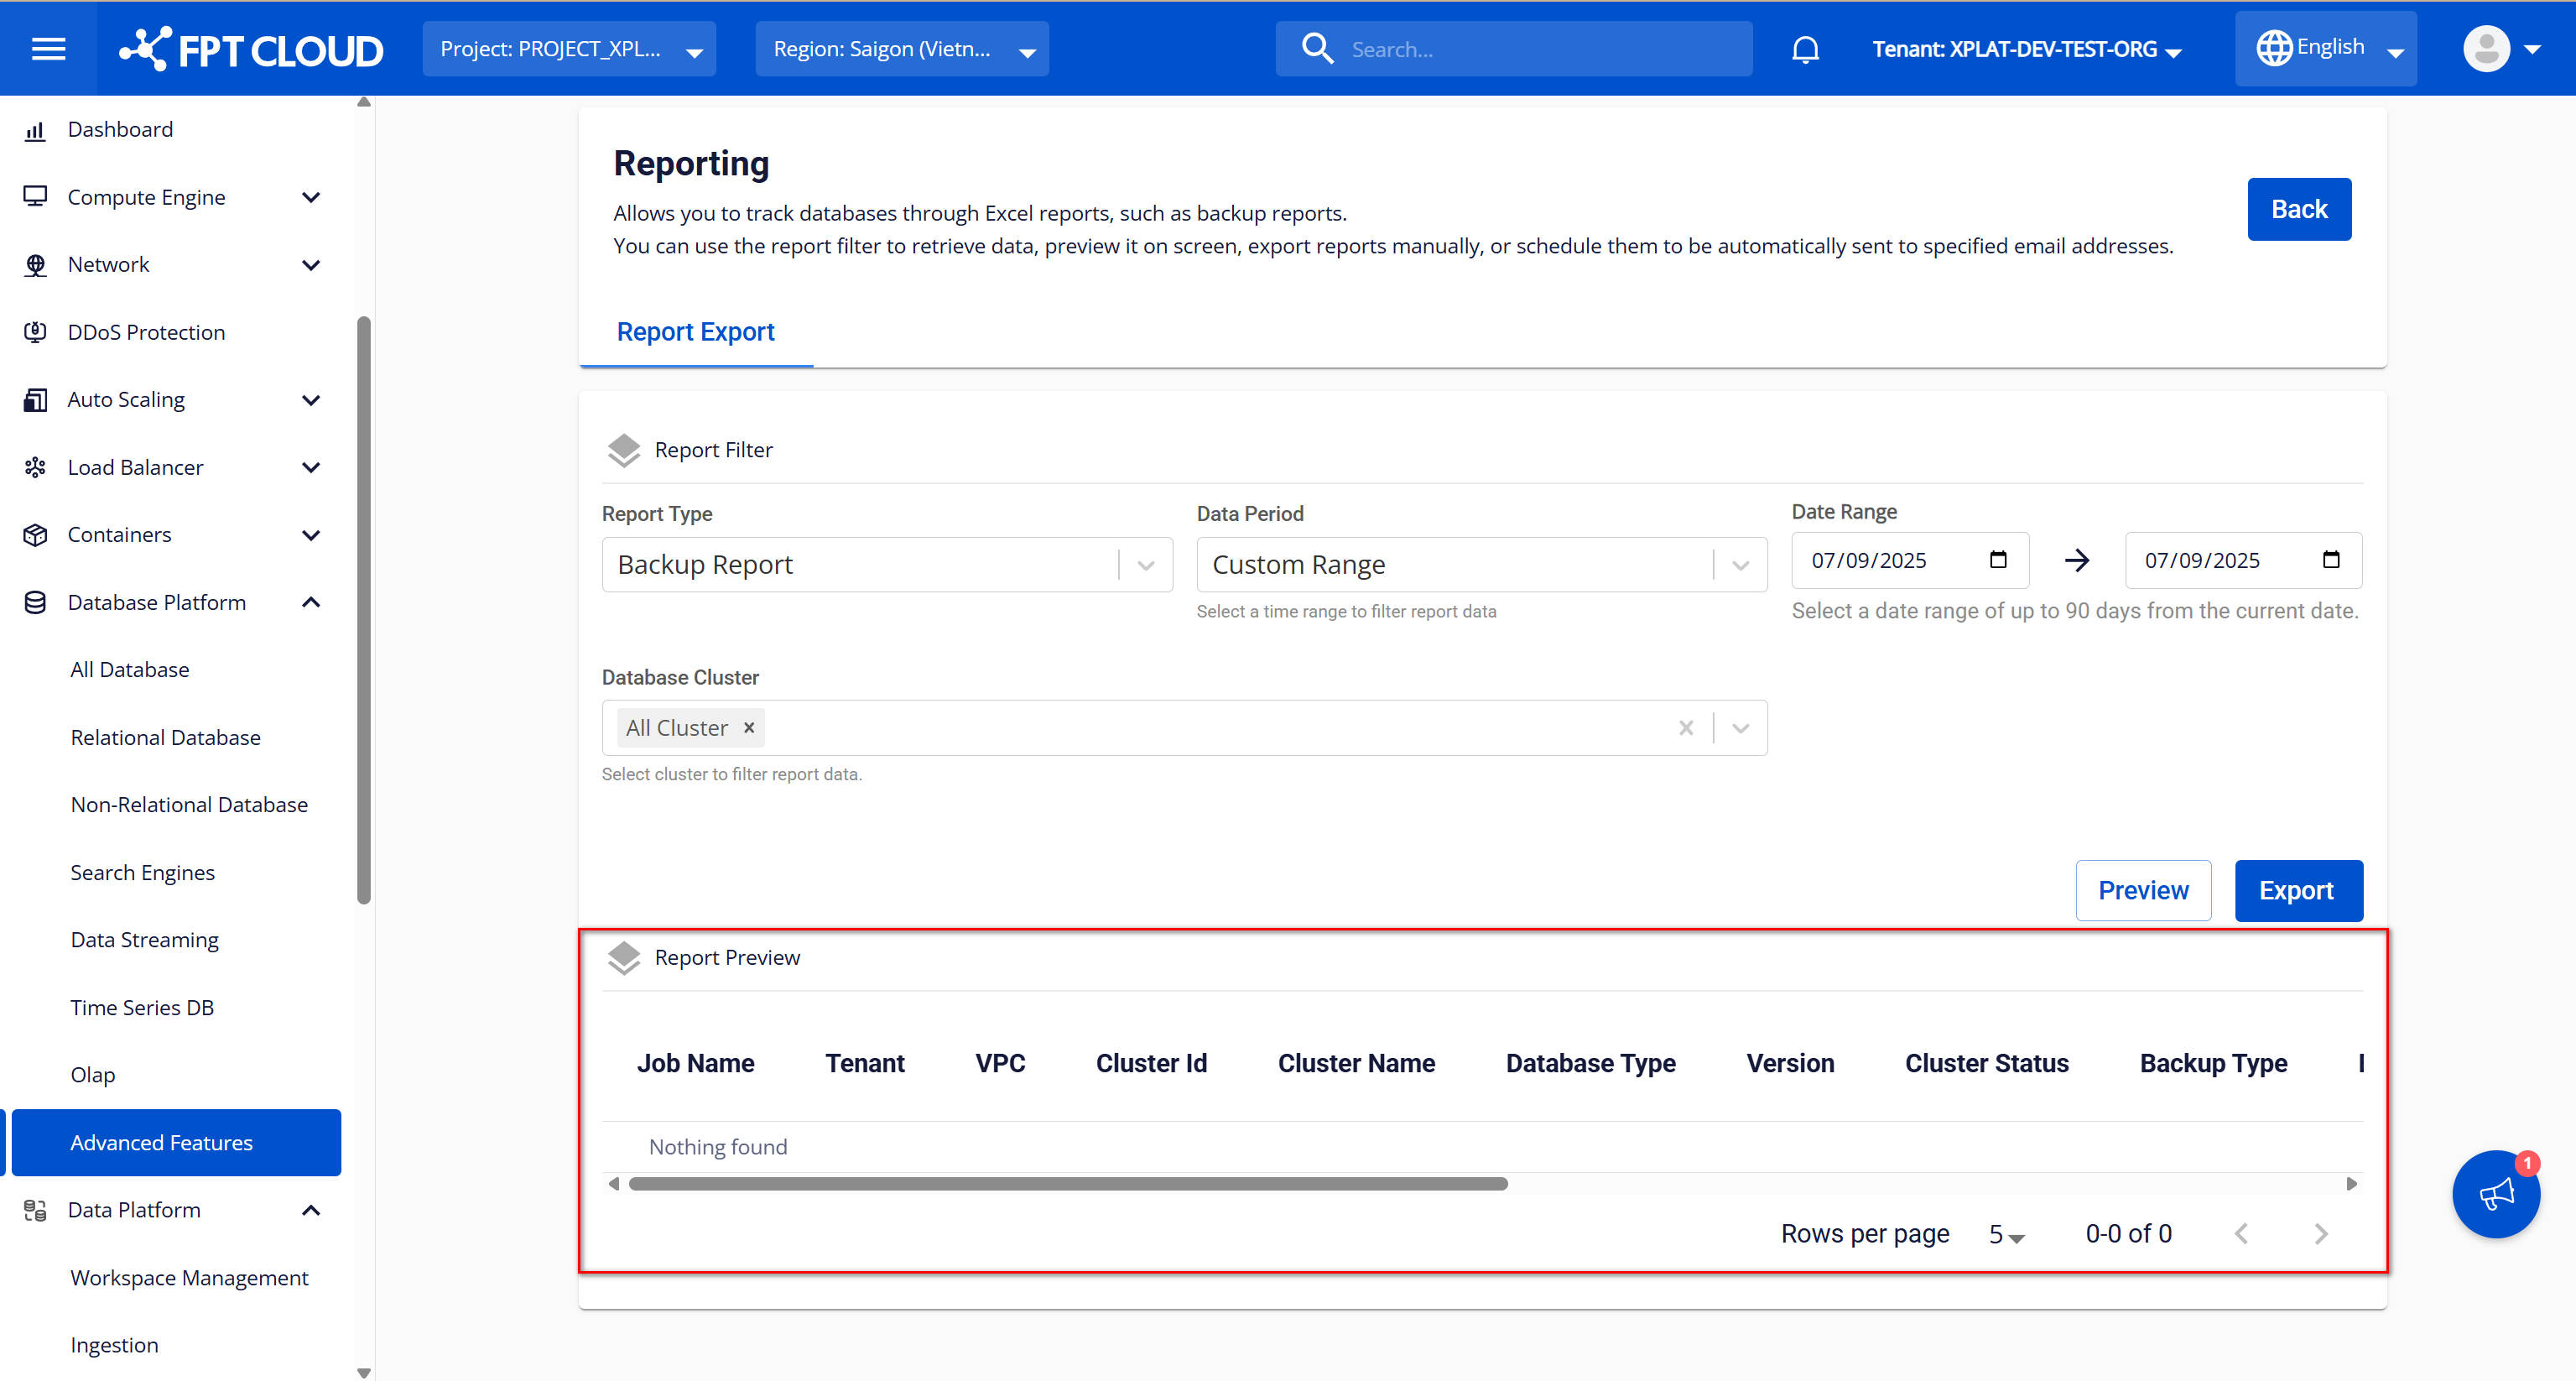Viewport: 2576px width, 1381px height.
Task: Expand Network menu chevron
Action: click(x=311, y=264)
